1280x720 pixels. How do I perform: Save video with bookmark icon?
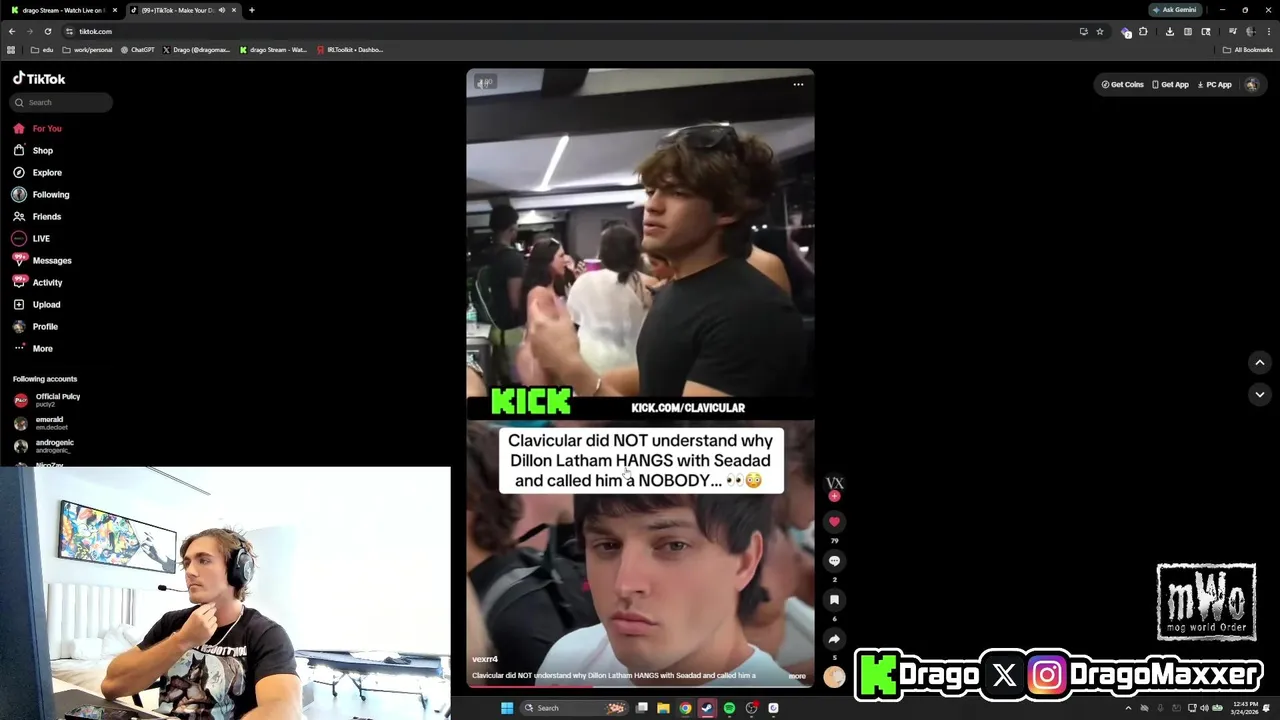click(834, 600)
